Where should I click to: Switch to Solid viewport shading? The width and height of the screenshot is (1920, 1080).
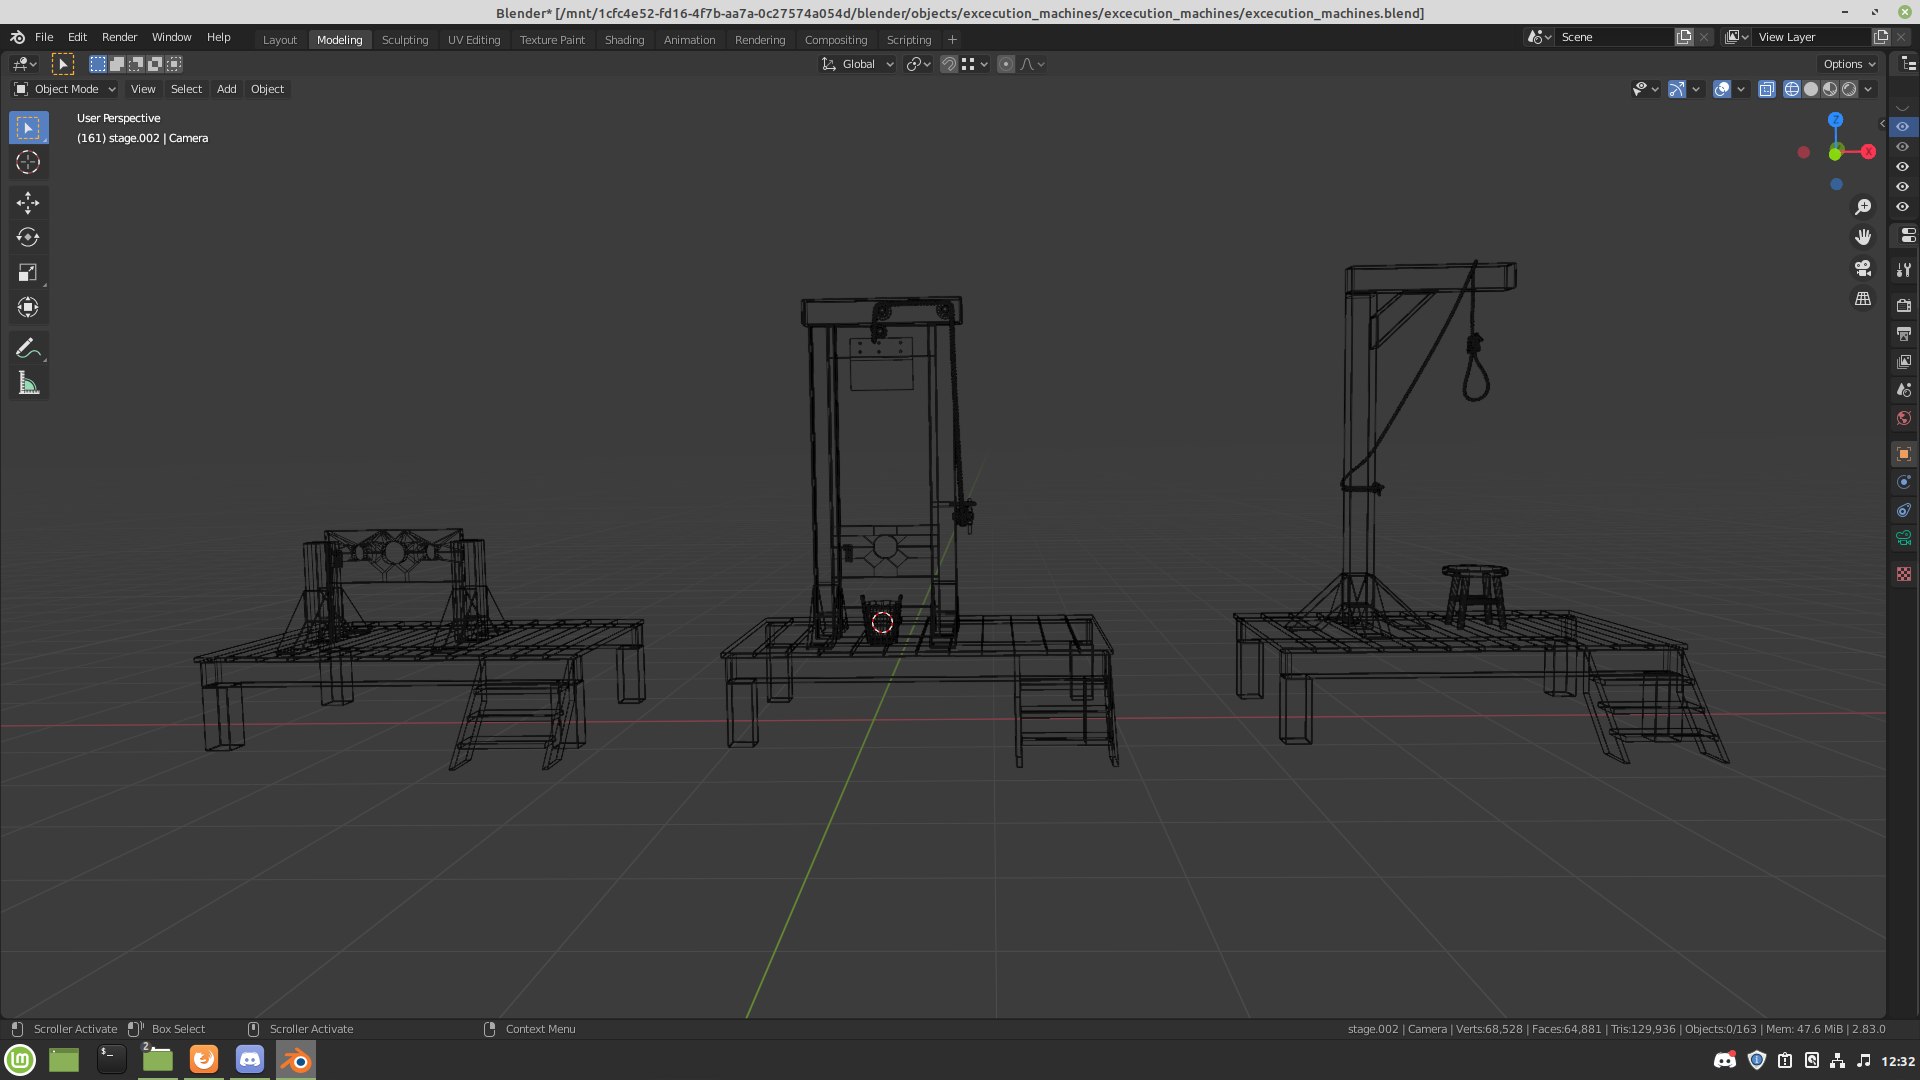click(x=1811, y=89)
